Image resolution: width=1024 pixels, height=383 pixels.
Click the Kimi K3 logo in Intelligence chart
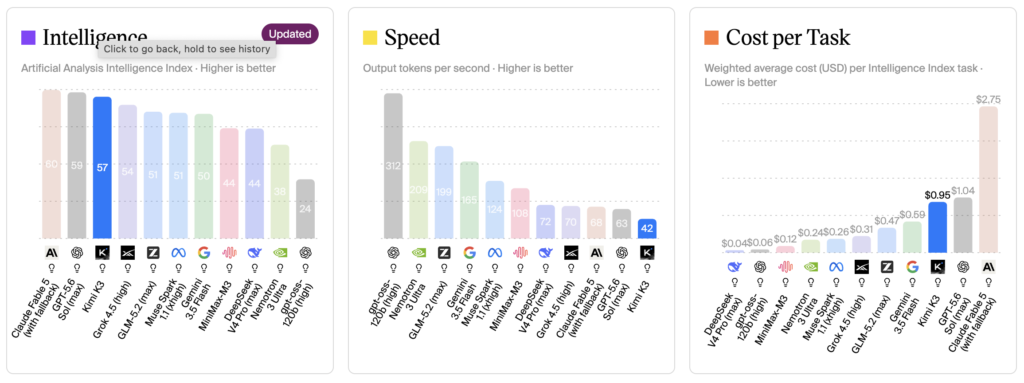(x=103, y=252)
